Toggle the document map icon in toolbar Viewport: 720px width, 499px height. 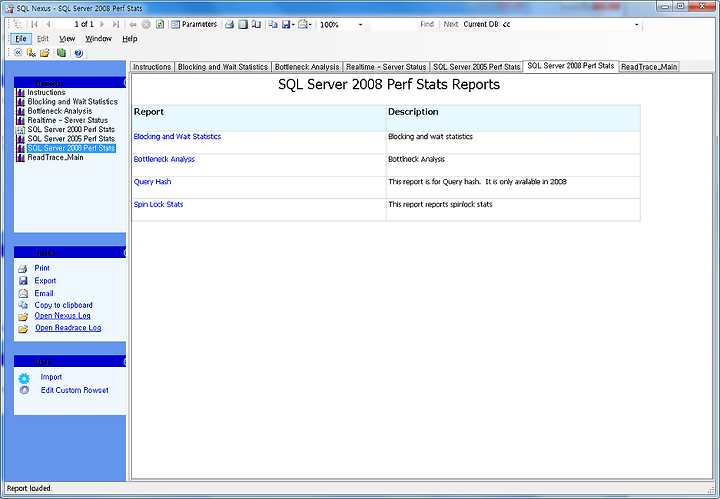click(17, 24)
